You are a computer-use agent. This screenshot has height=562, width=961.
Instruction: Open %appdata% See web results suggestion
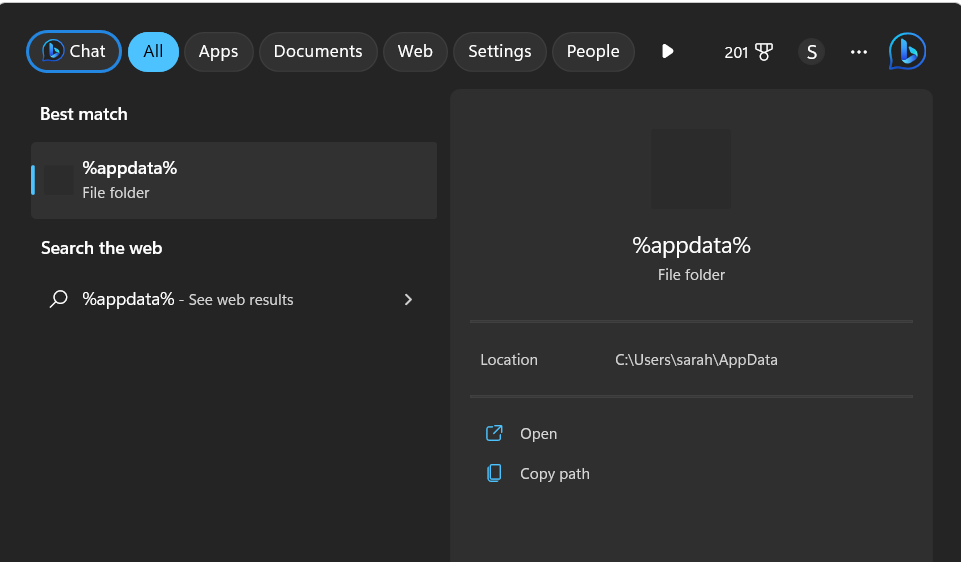pyautogui.click(x=234, y=300)
